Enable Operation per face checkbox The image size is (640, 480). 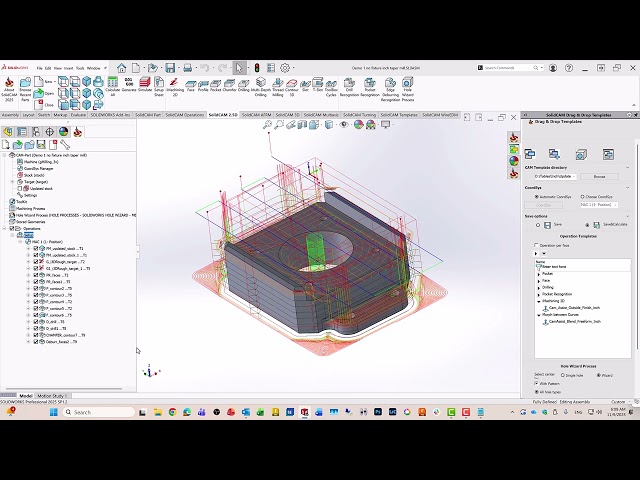click(536, 245)
